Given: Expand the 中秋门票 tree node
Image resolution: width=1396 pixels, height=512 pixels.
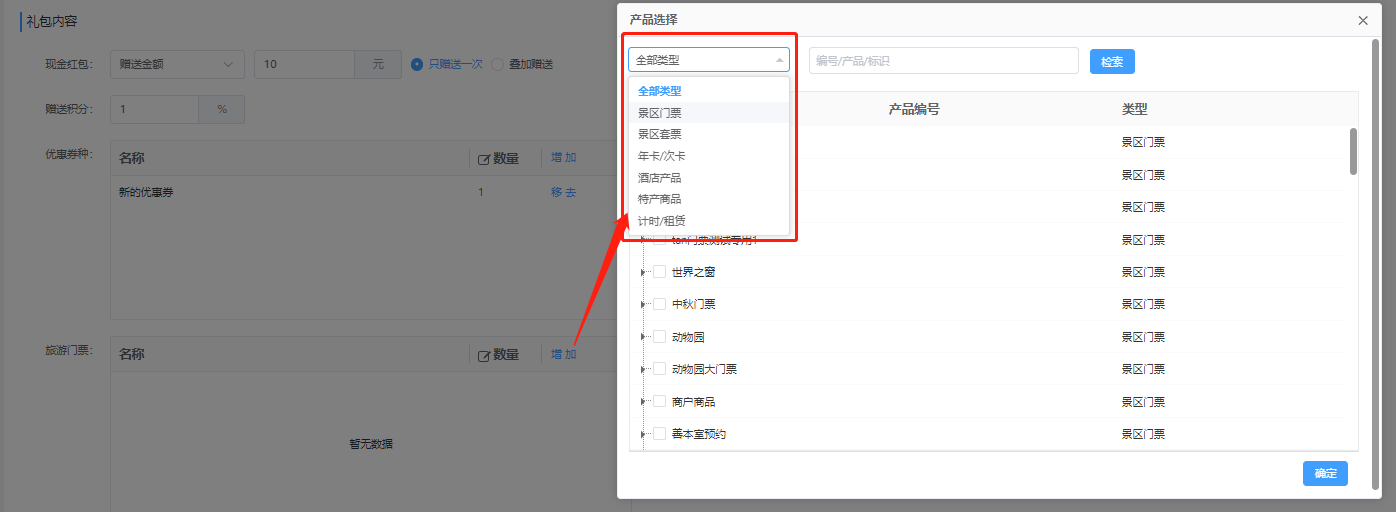Looking at the screenshot, I should pyautogui.click(x=643, y=305).
